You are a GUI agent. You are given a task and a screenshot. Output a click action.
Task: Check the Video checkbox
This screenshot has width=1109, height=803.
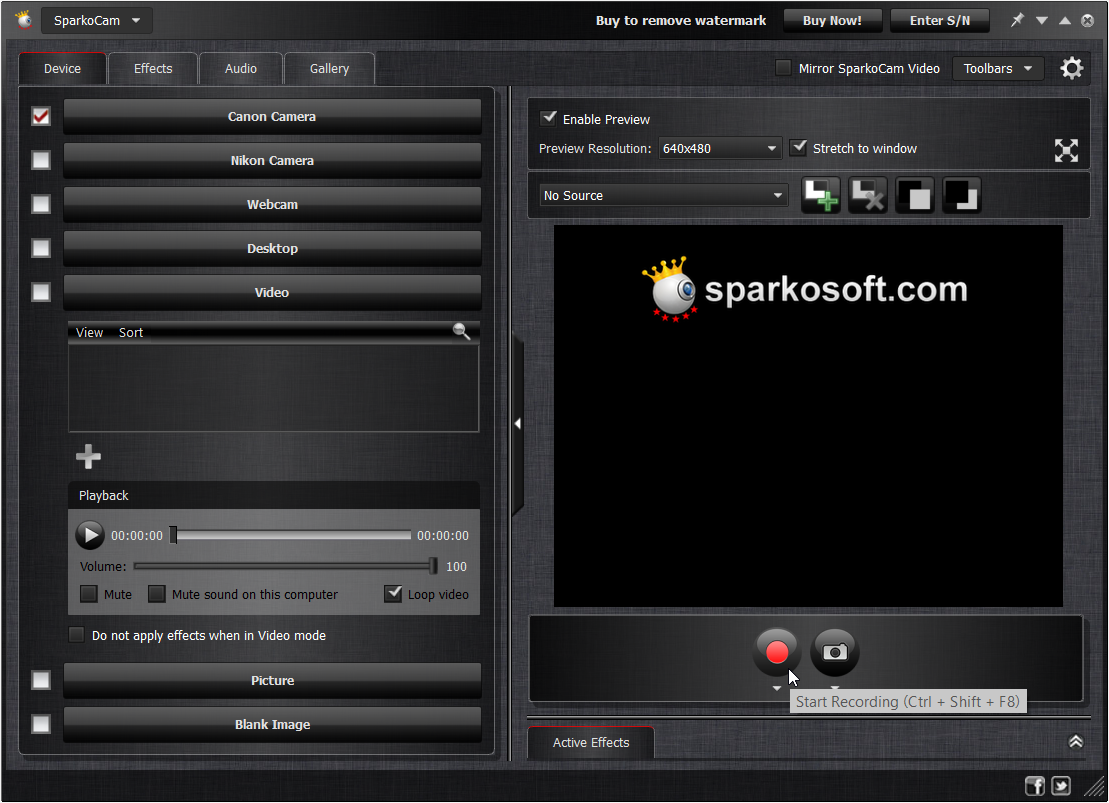pyautogui.click(x=41, y=291)
